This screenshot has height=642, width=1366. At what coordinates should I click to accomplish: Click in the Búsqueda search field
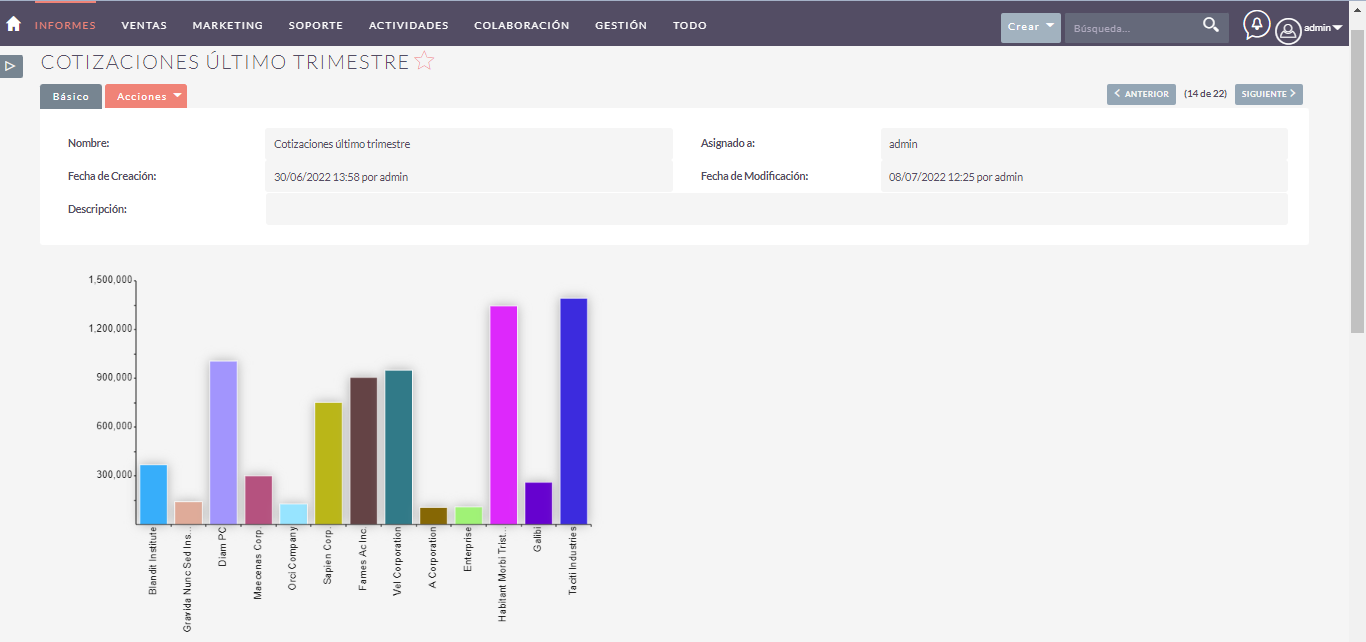click(1130, 28)
